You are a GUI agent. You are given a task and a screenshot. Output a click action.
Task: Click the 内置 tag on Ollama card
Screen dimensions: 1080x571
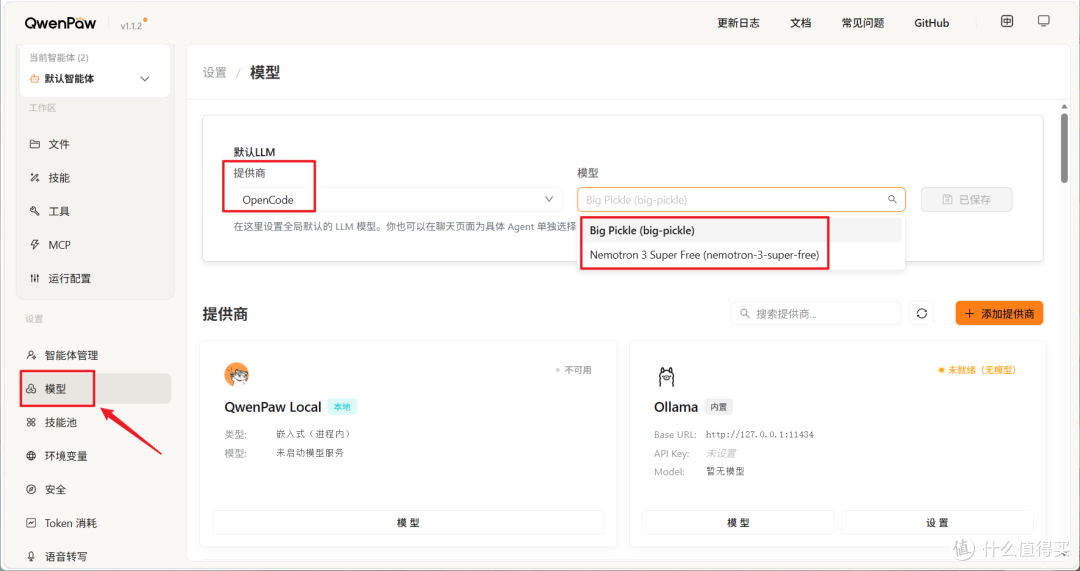(x=718, y=407)
